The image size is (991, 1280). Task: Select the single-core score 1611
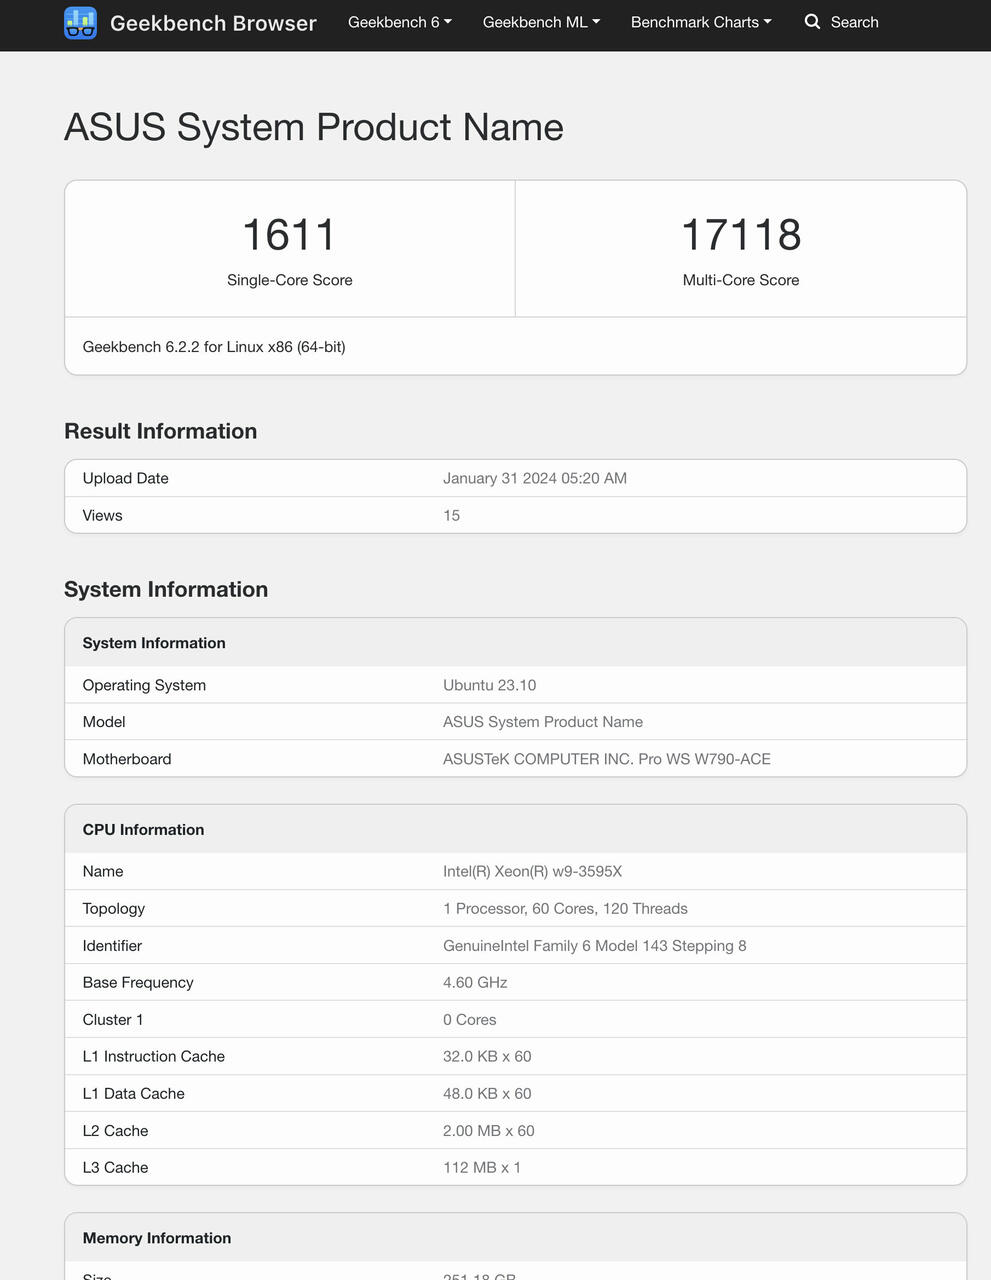(x=290, y=235)
